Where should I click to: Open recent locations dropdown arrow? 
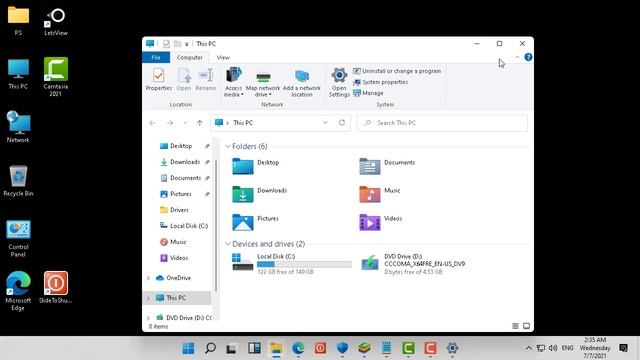[x=185, y=123]
